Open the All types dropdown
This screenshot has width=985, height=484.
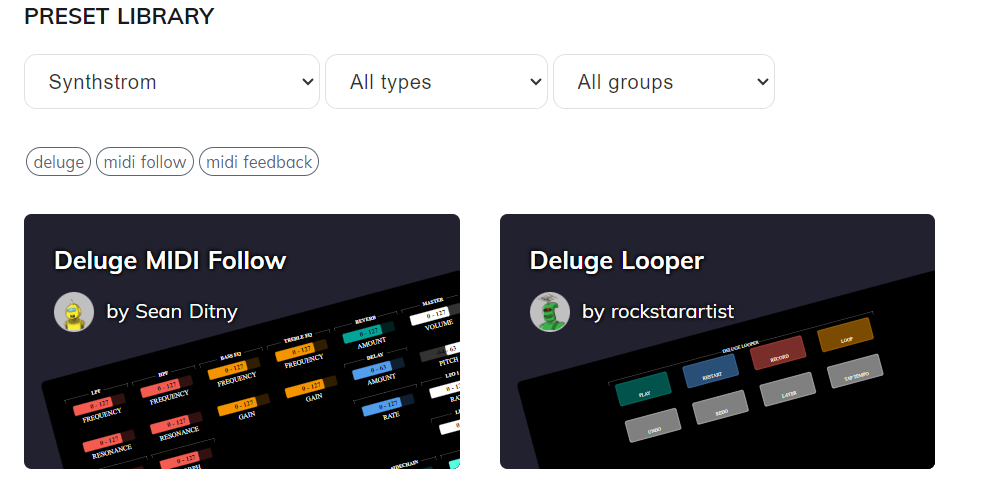pos(436,82)
